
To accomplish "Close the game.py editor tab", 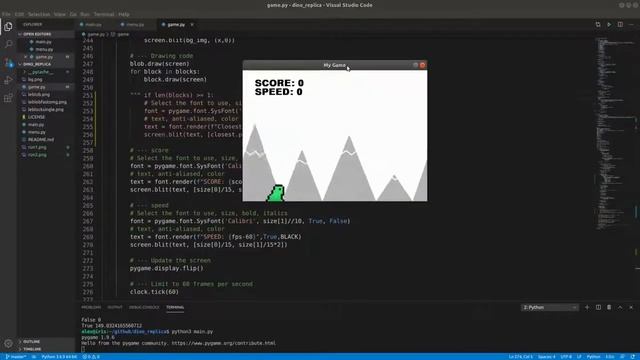I will point(192,24).
